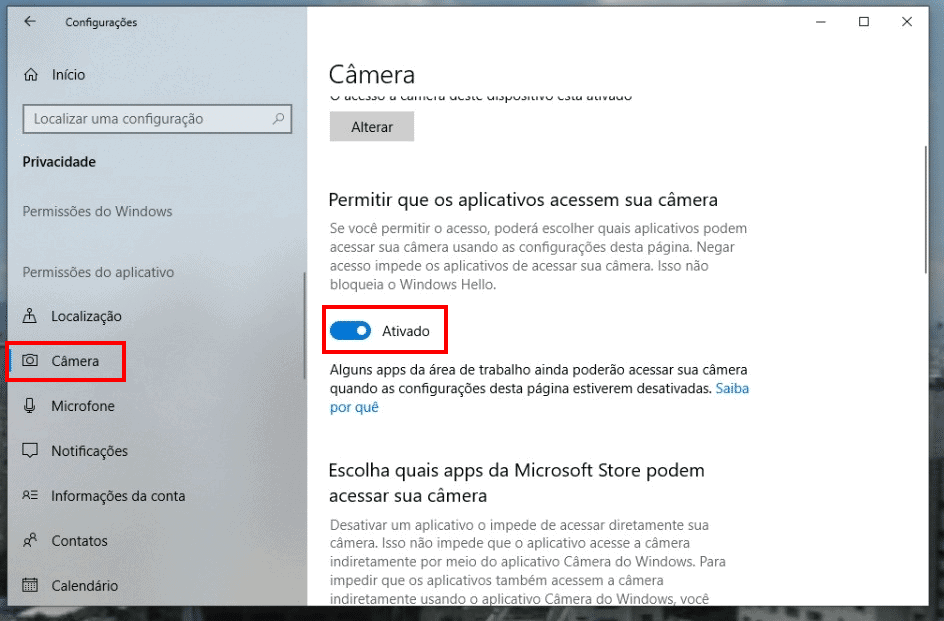Minimize the Configurações window
944x621 pixels.
click(x=821, y=22)
